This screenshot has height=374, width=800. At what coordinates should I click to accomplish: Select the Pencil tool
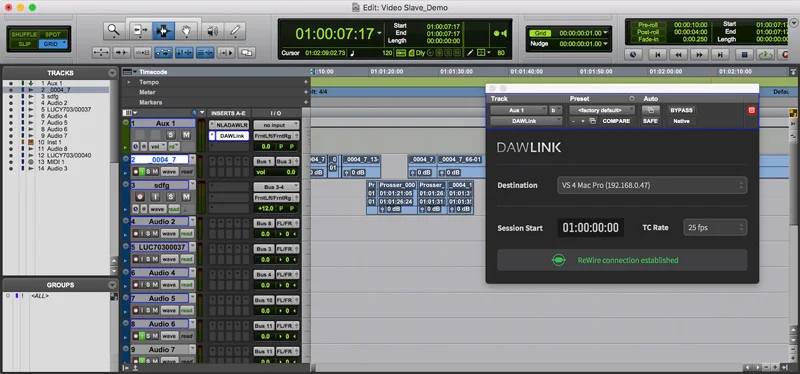[235, 31]
